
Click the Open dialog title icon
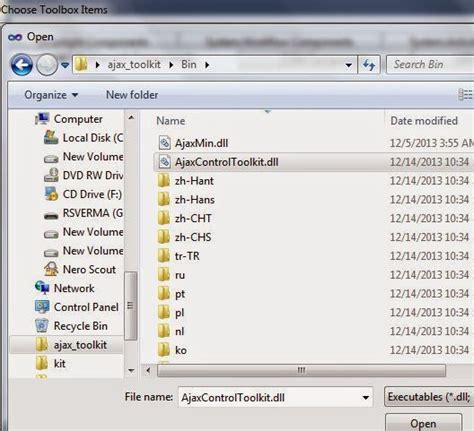click(15, 37)
